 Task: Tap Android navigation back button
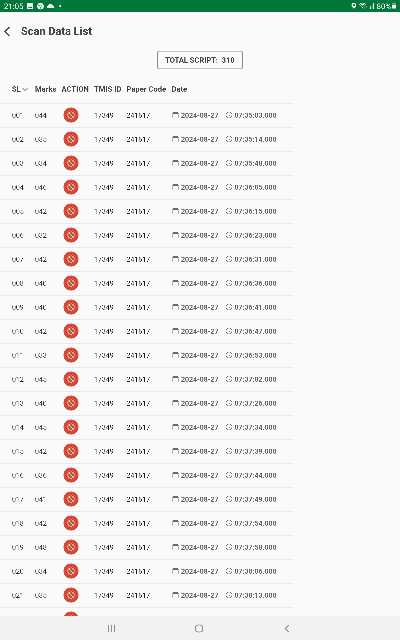pos(287,628)
